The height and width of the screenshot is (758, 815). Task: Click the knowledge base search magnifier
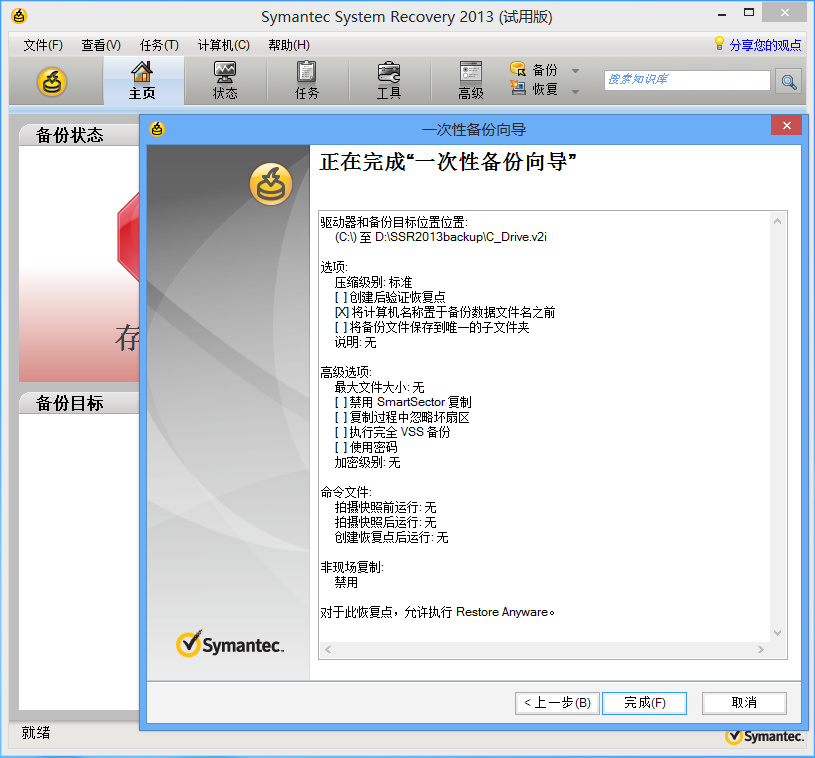[788, 82]
